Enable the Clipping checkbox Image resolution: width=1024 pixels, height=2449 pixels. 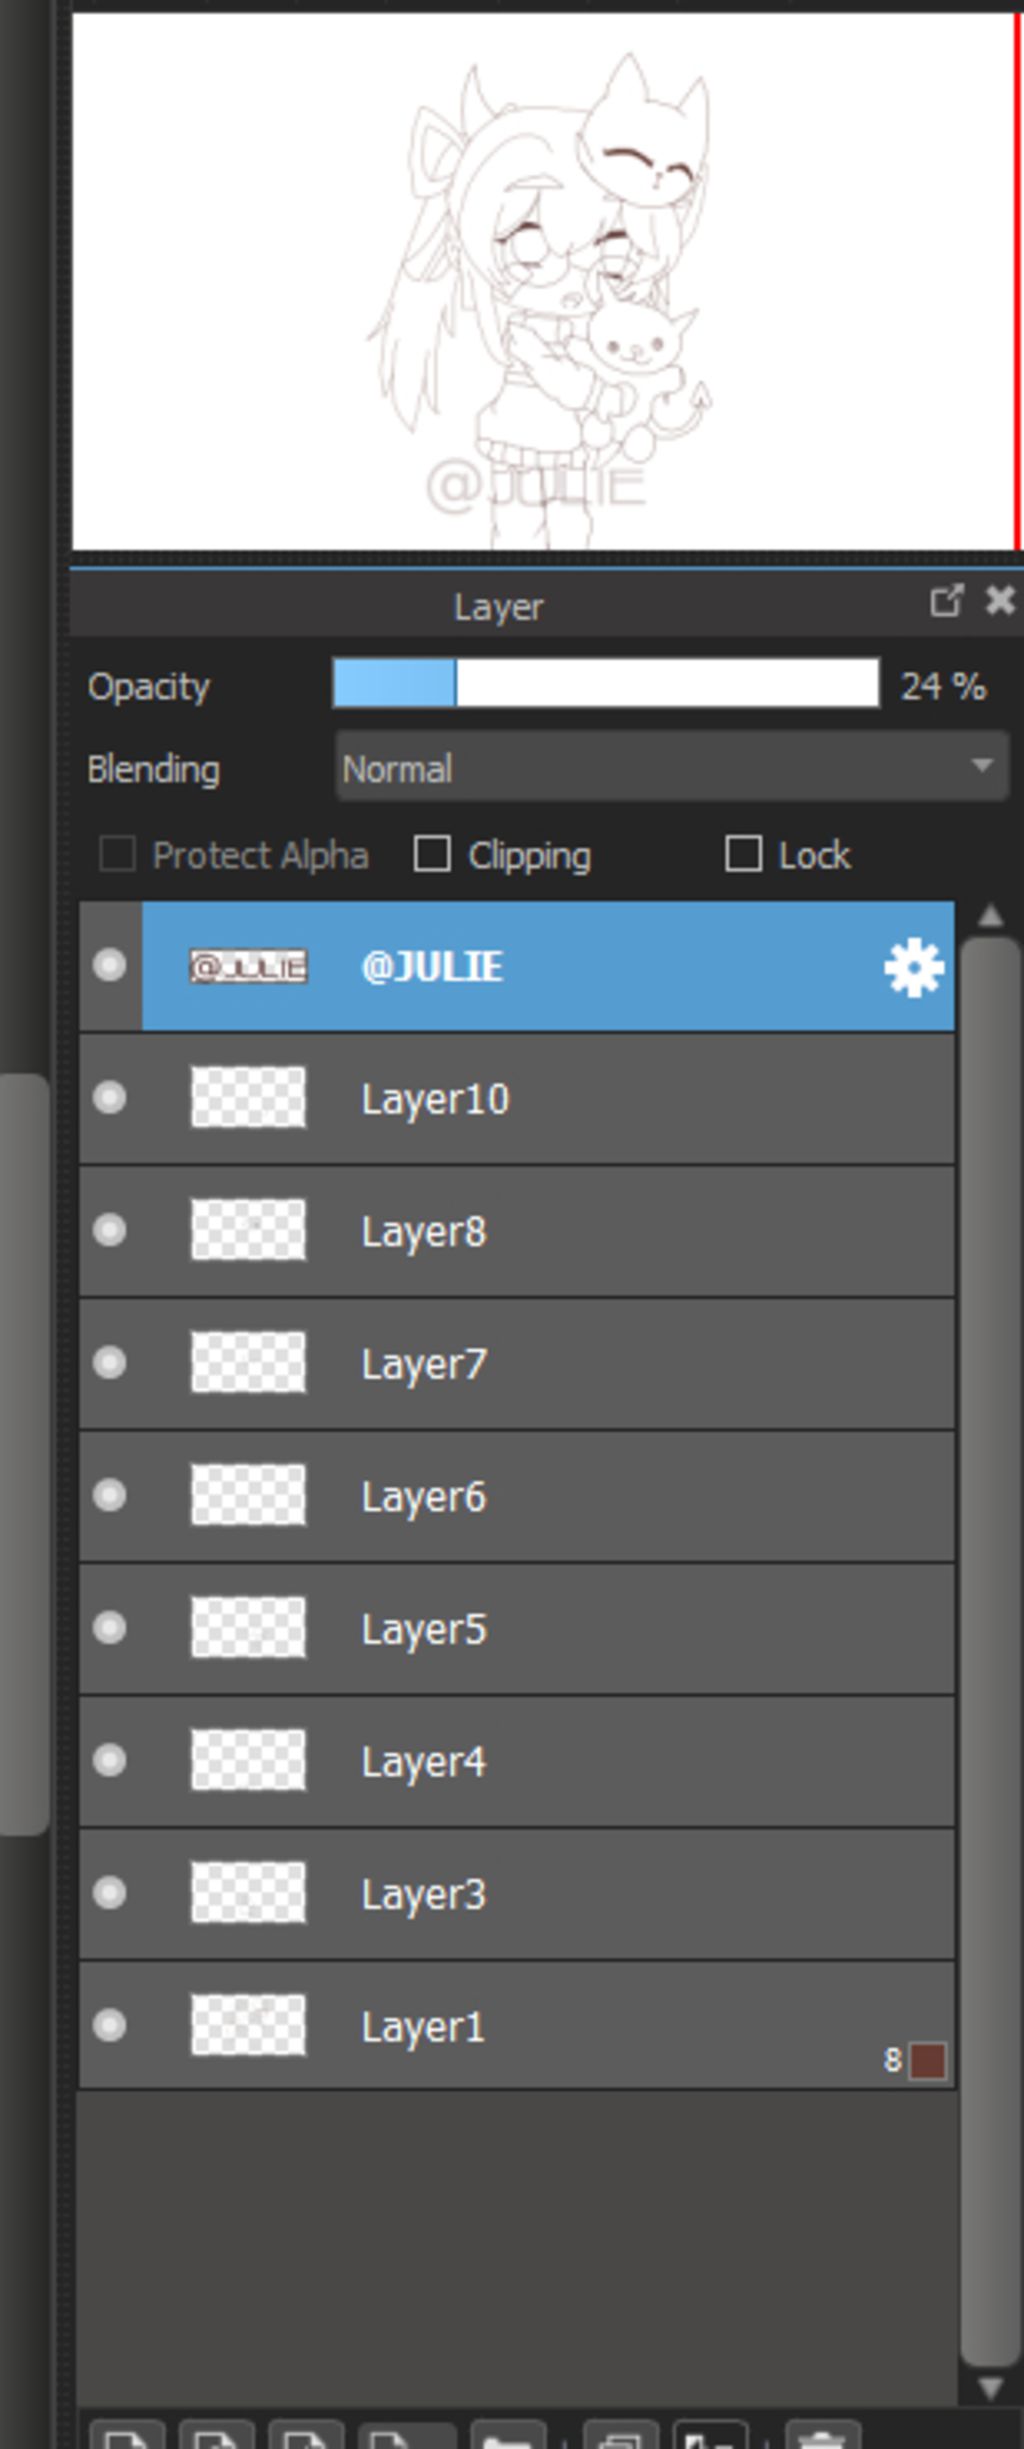click(x=432, y=854)
